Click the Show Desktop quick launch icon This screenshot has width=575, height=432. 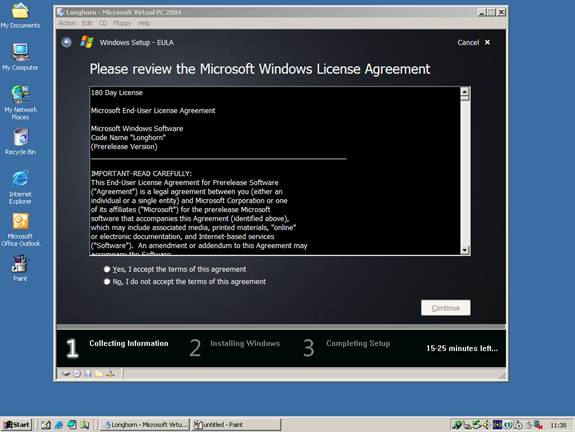(46, 425)
